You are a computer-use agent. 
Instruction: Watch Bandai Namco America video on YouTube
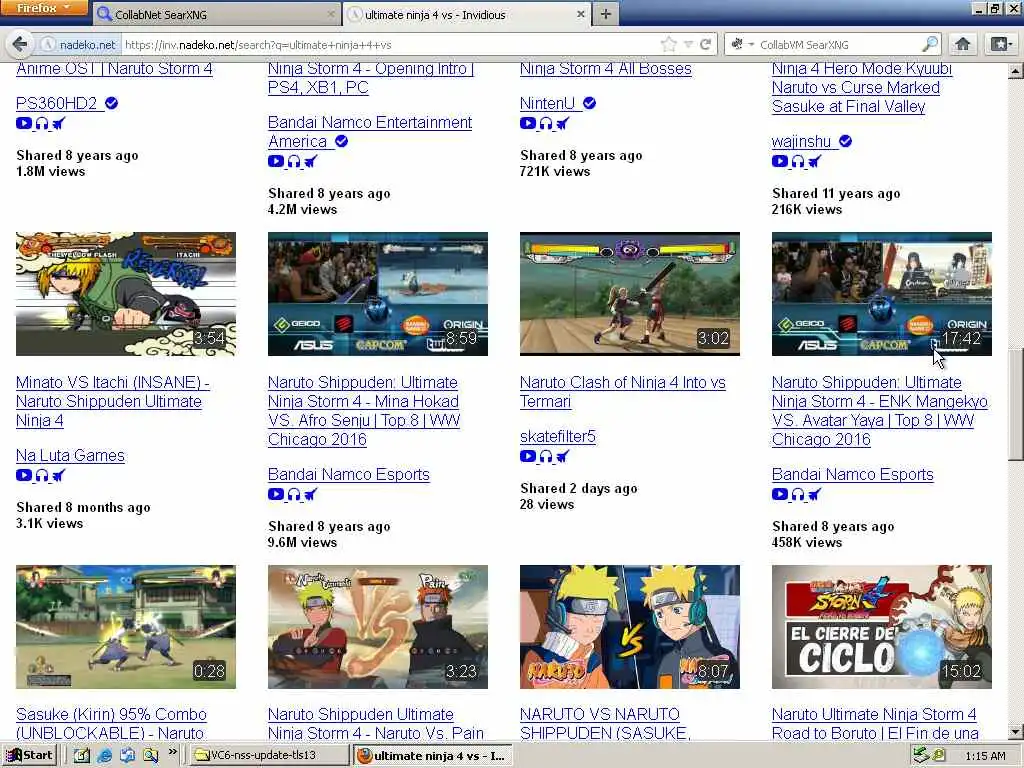coord(276,161)
